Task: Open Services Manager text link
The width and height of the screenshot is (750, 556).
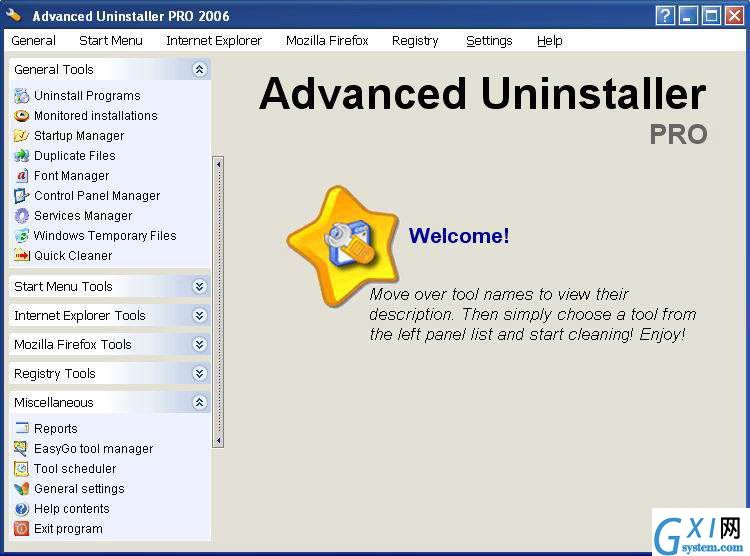Action: click(83, 216)
